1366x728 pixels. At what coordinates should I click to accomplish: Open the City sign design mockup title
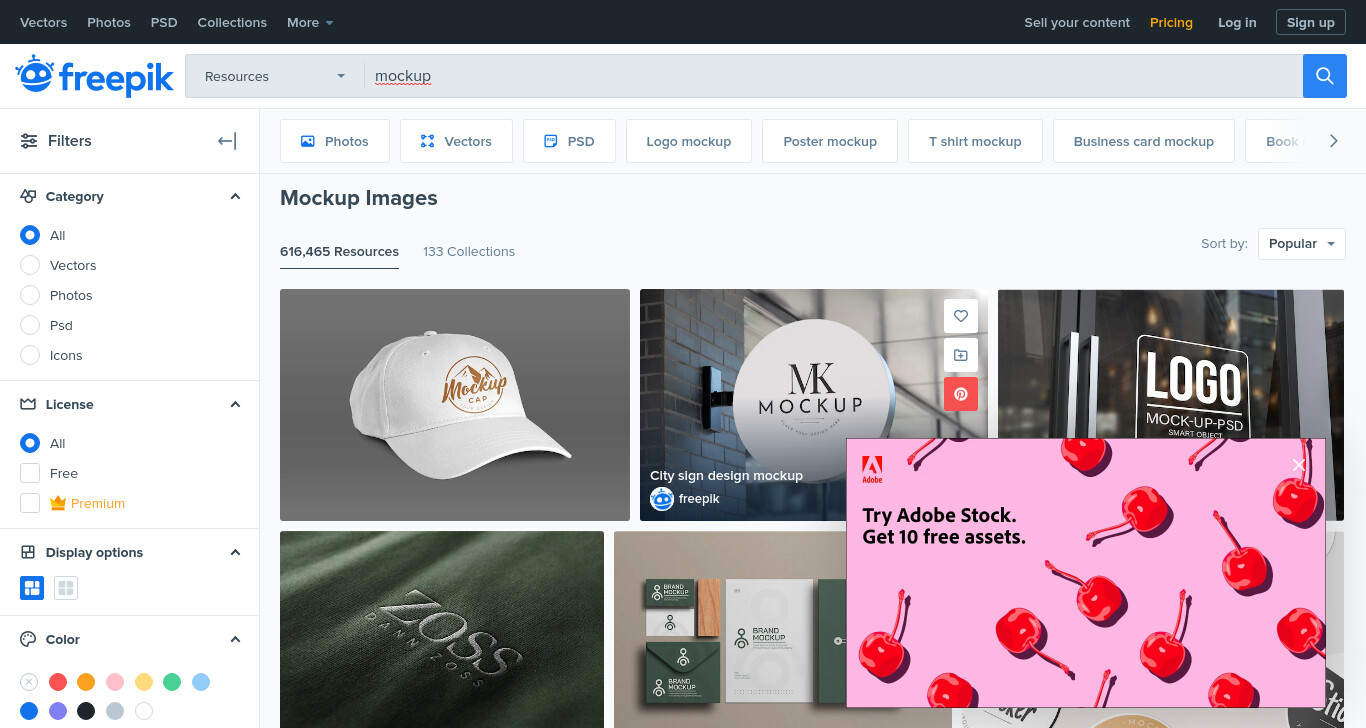[x=726, y=475]
